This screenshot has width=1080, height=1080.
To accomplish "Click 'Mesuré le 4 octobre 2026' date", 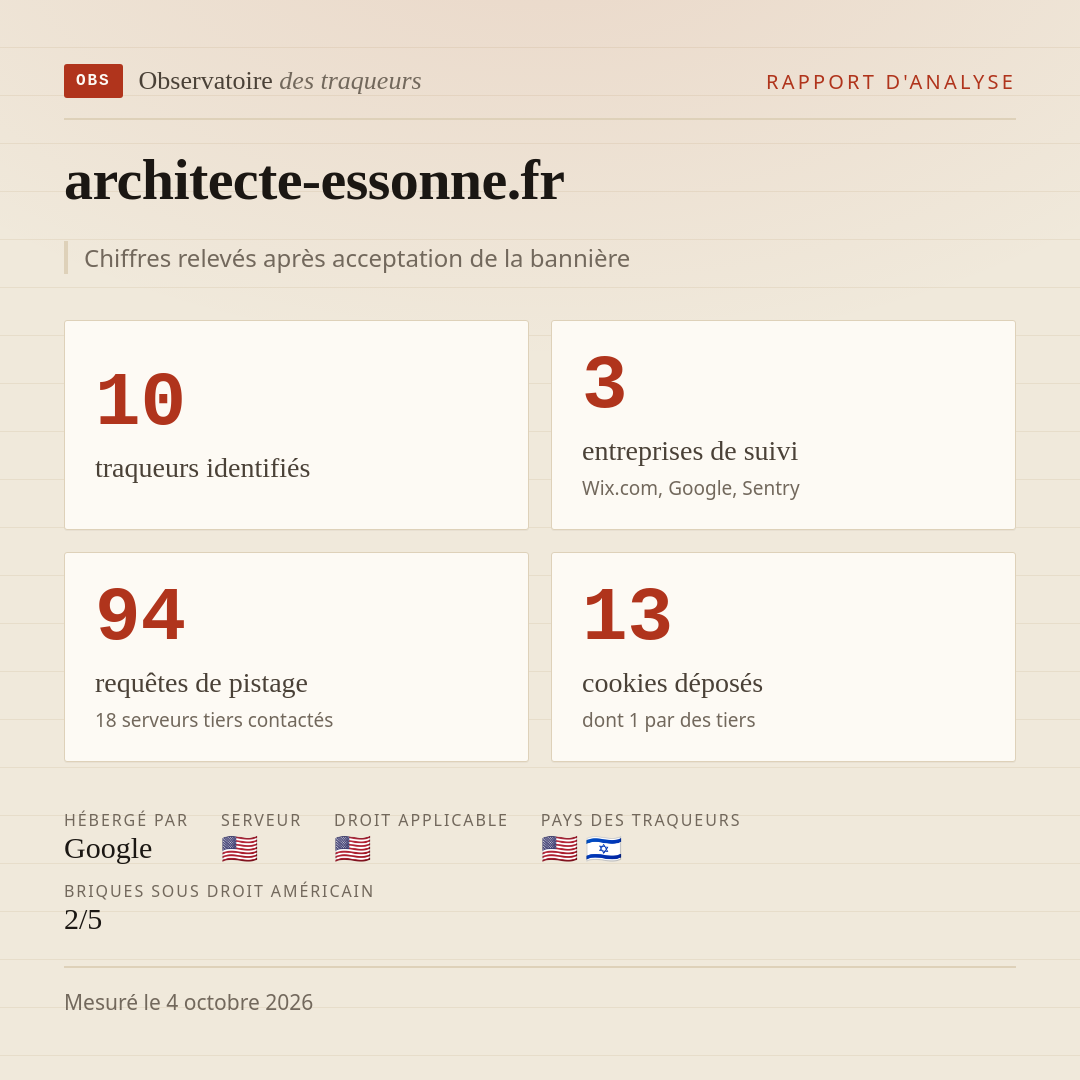I will 189,1002.
